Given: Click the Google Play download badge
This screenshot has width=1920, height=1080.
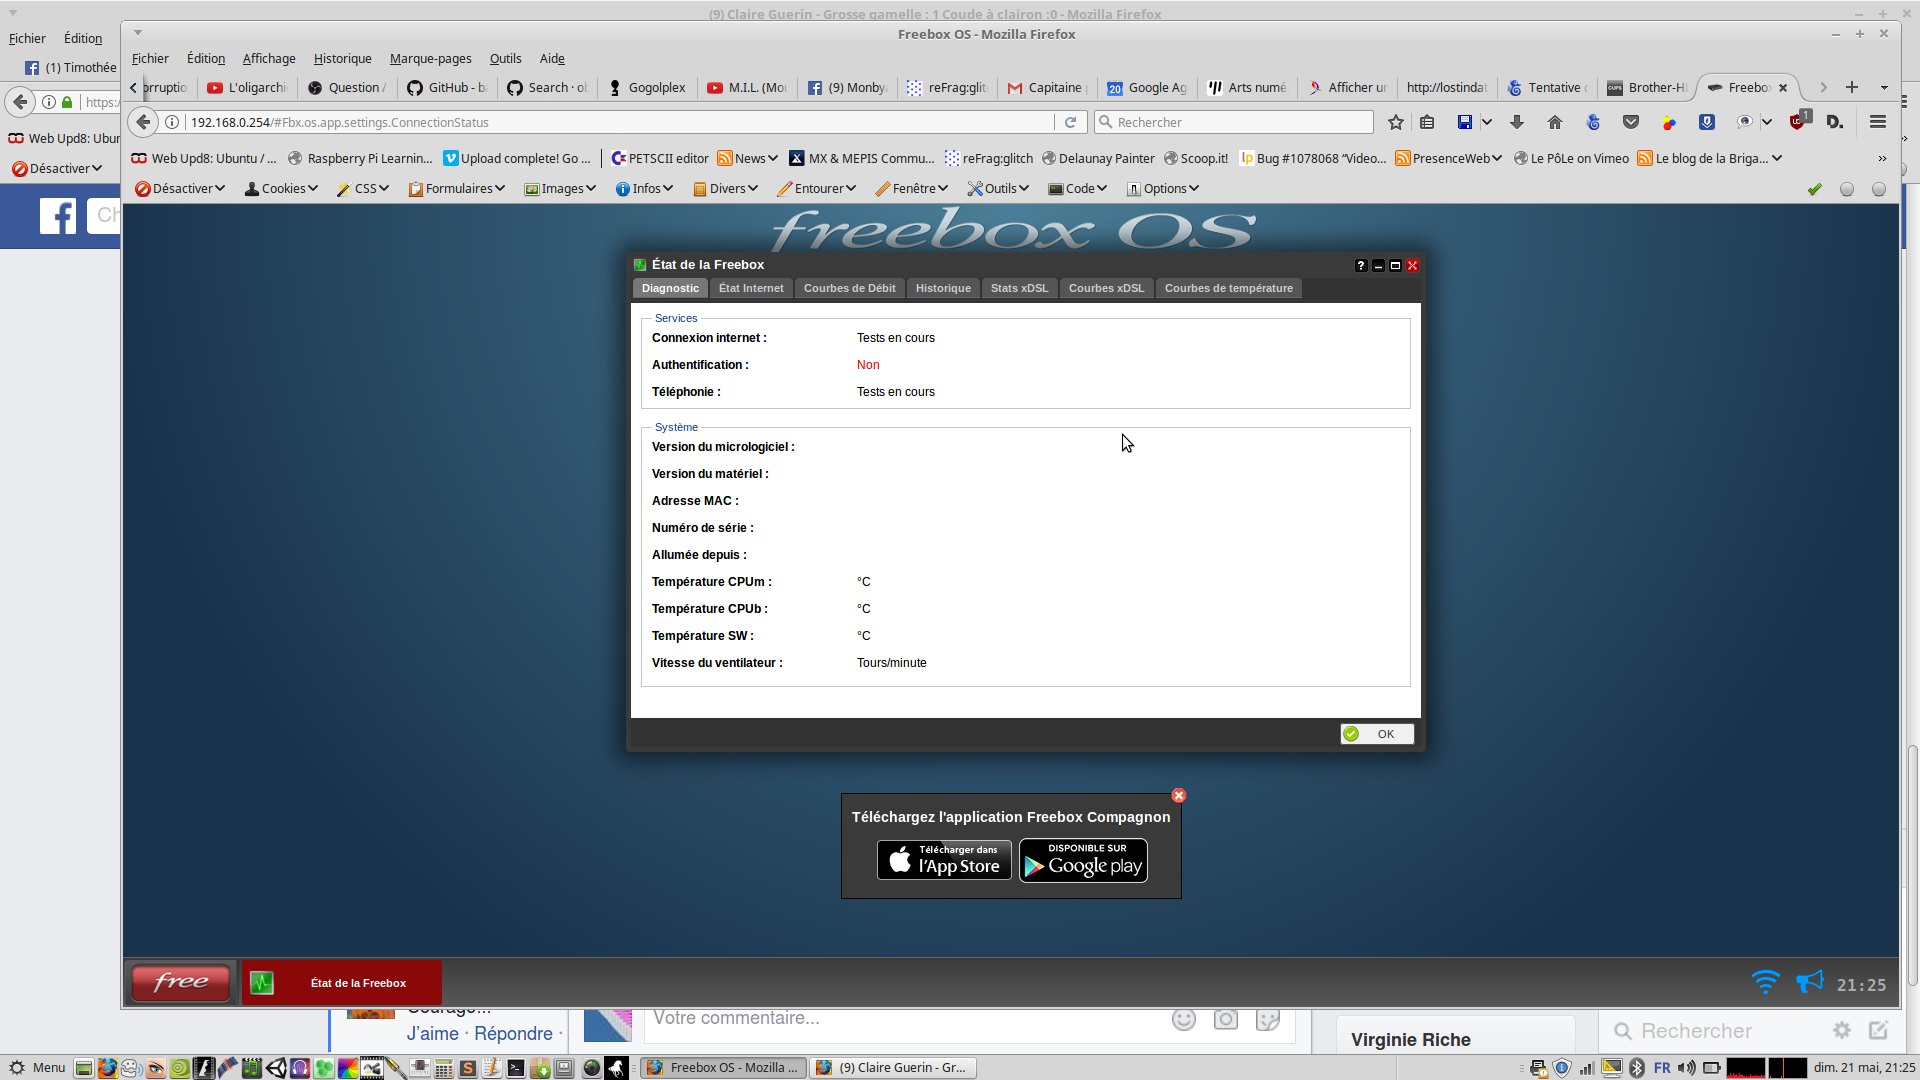Looking at the screenshot, I should click(1083, 861).
